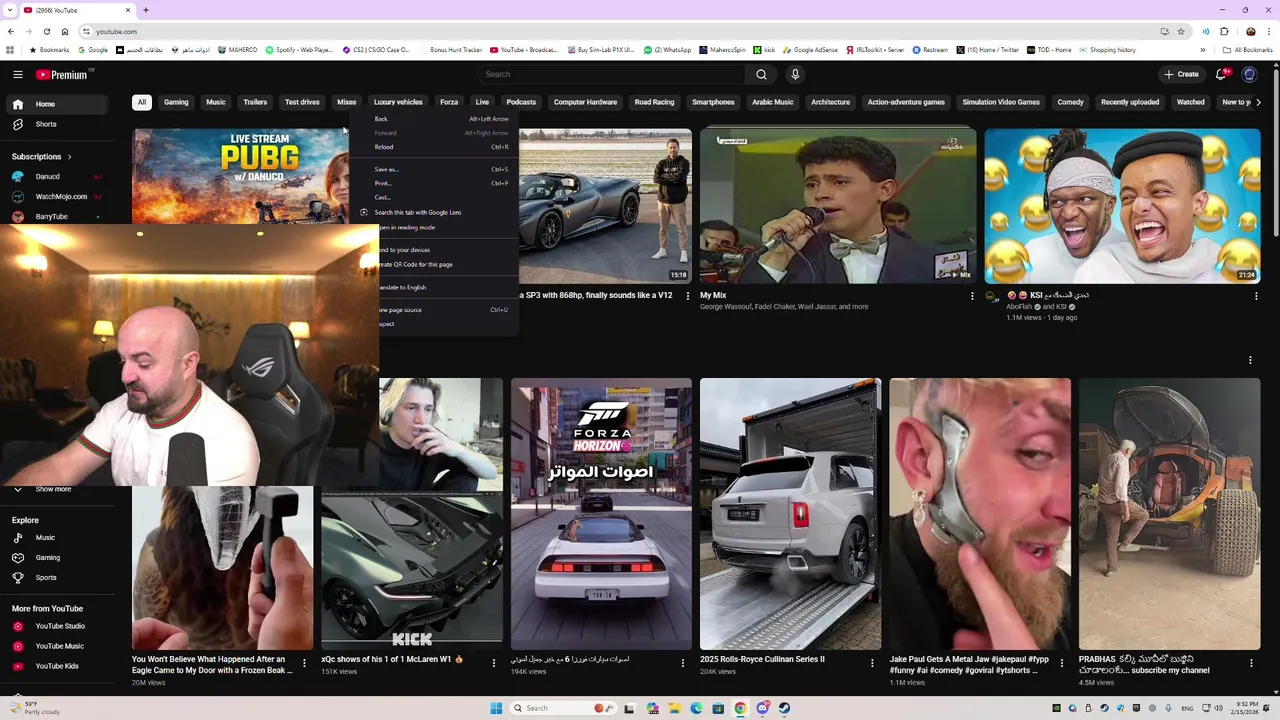The height and width of the screenshot is (720, 1280).
Task: Open options menu for the My Mix video
Action: pyautogui.click(x=972, y=296)
